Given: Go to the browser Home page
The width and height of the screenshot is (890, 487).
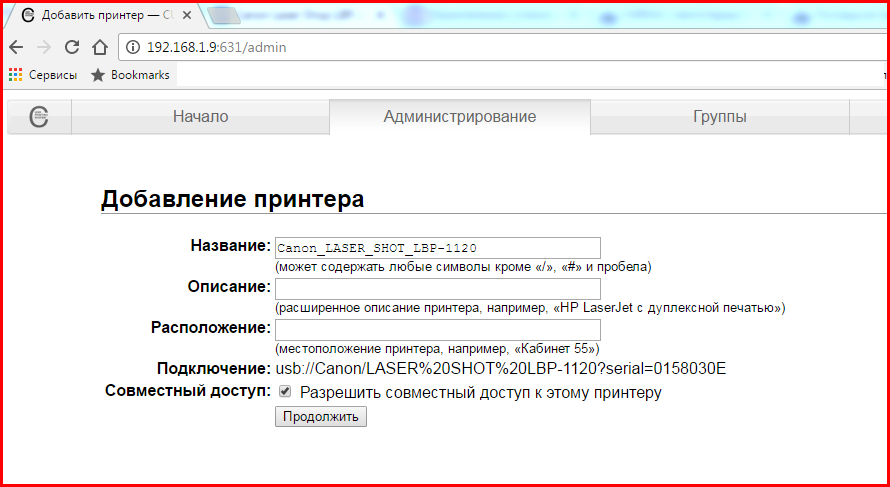Looking at the screenshot, I should point(99,47).
